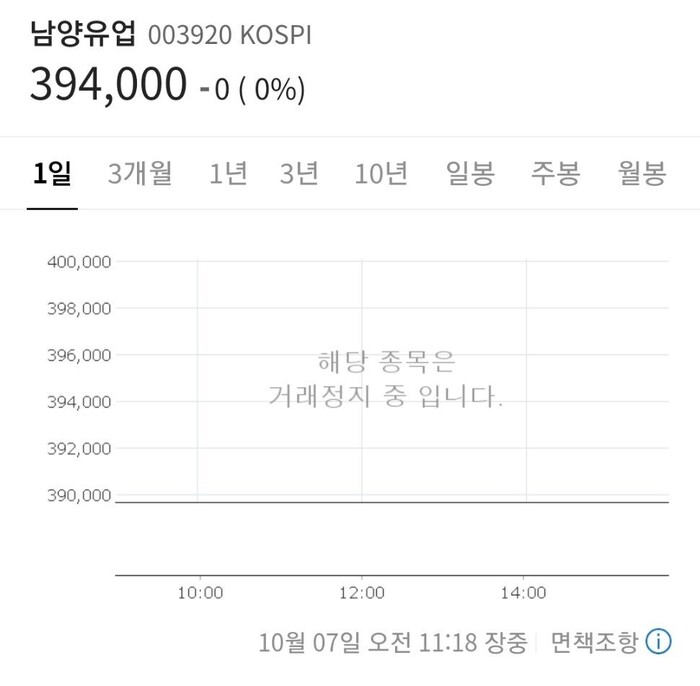This screenshot has width=700, height=686.
Task: Open the 일봉 daily candle tab
Action: (470, 173)
